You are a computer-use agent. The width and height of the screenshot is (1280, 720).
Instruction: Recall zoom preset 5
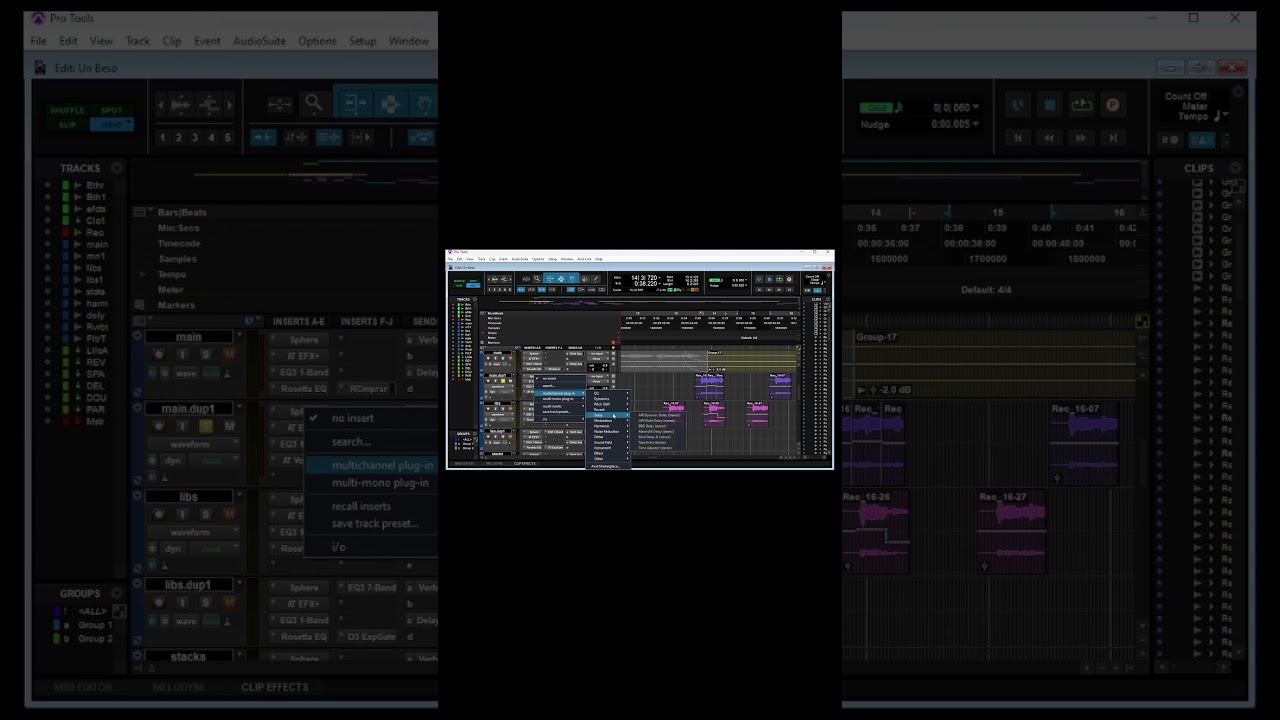click(510, 290)
